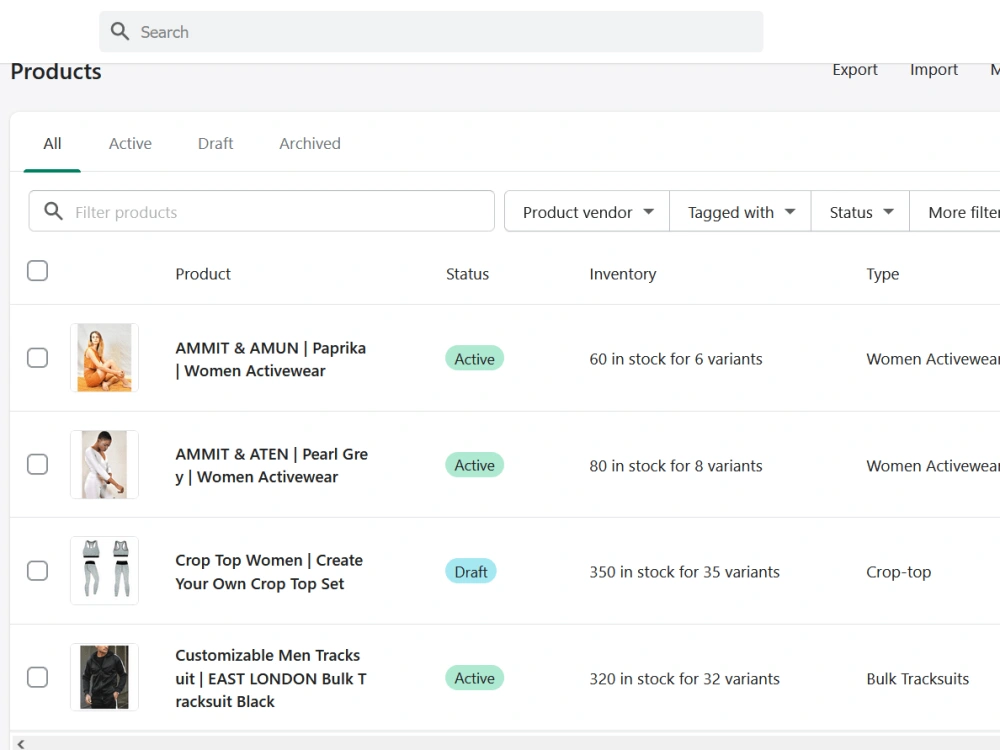Check the checkbox for Crop Top Women
The image size is (1000, 750).
[37, 571]
